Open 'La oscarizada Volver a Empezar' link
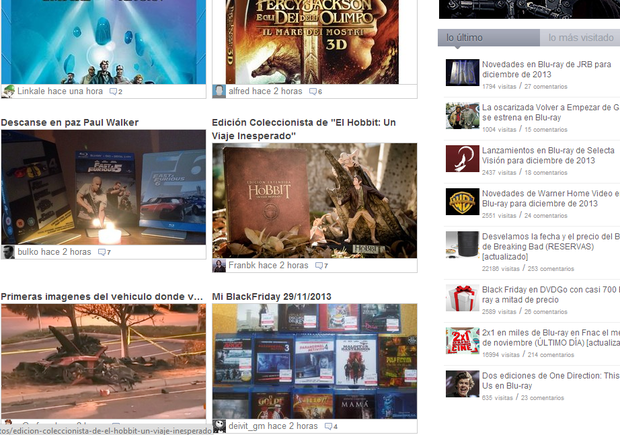The width and height of the screenshot is (620, 435). (x=551, y=112)
